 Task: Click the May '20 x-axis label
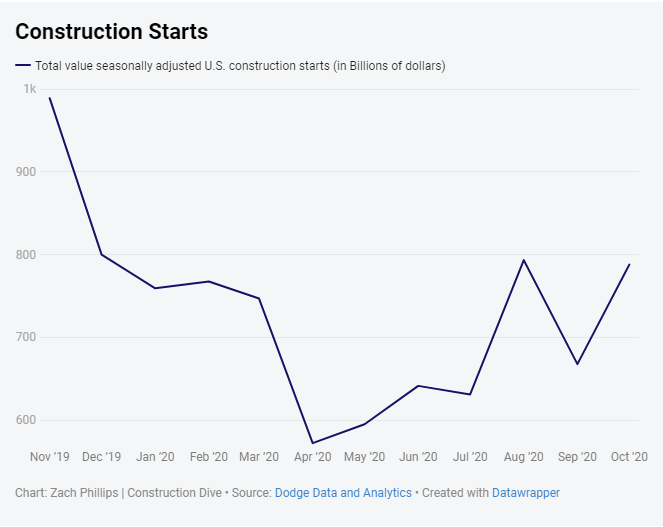coord(364,457)
